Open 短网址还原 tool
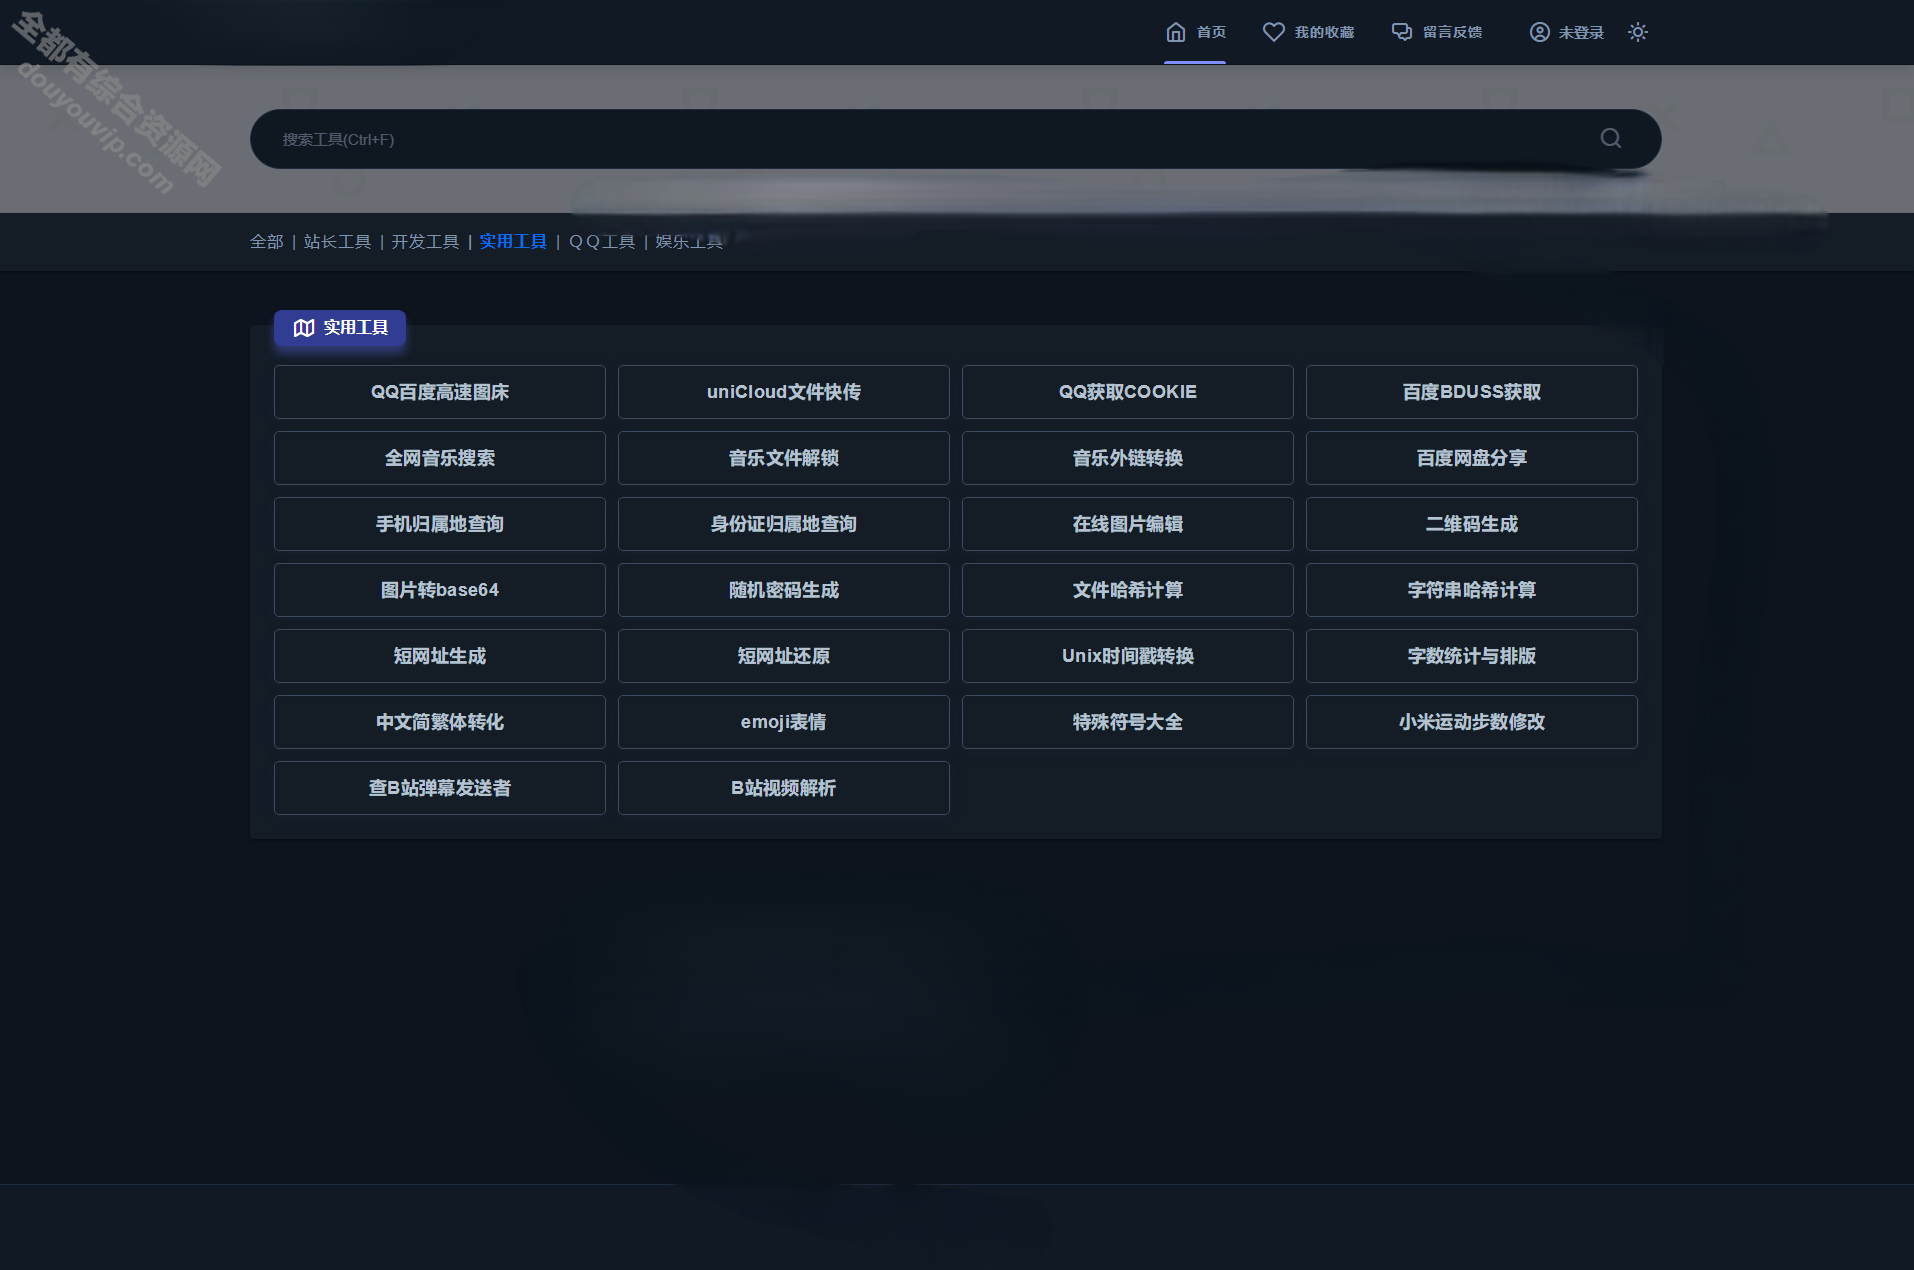This screenshot has height=1270, width=1914. (x=784, y=656)
